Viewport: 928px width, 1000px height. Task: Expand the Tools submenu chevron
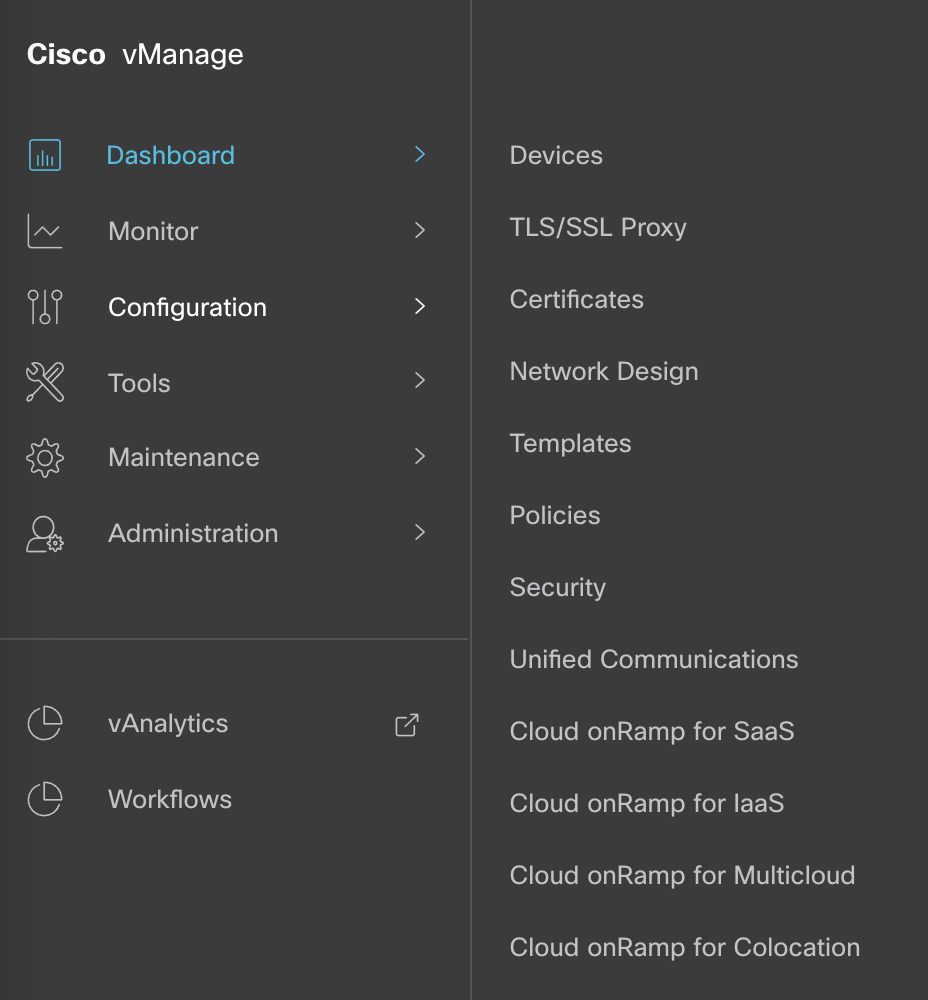point(420,381)
